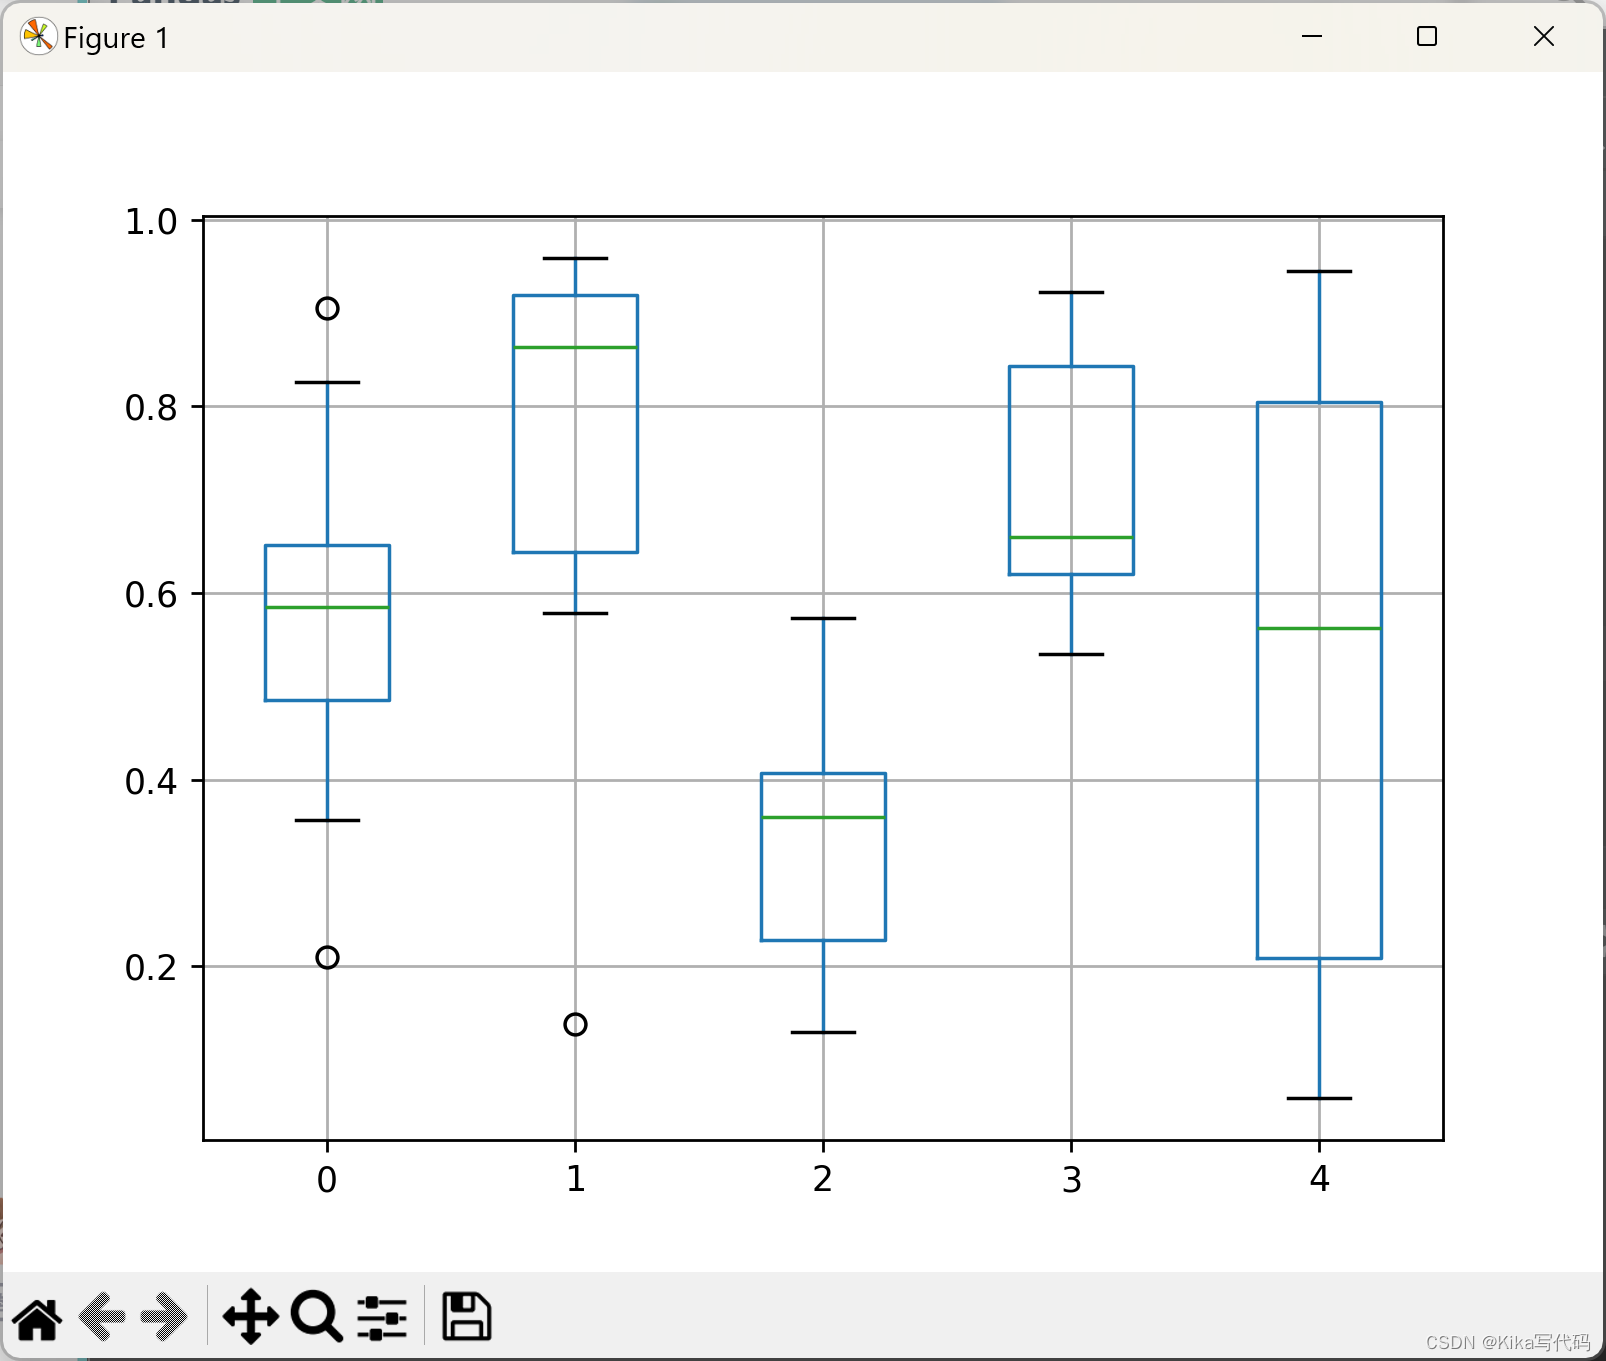Click top whisker cap of box 4
The image size is (1606, 1361).
1319,271
